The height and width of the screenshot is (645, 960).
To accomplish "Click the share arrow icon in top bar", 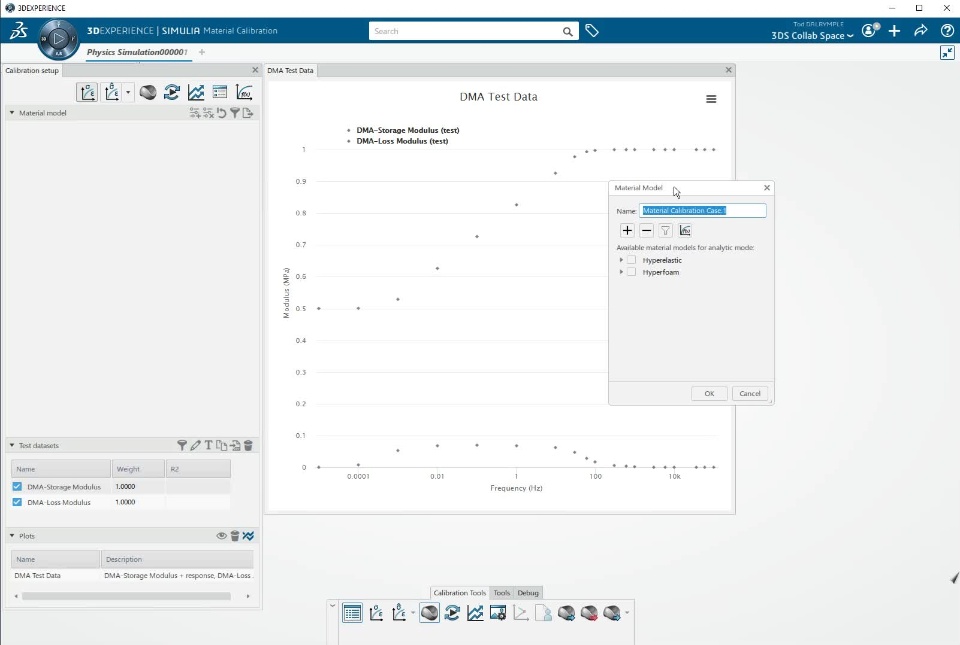I will pos(920,31).
